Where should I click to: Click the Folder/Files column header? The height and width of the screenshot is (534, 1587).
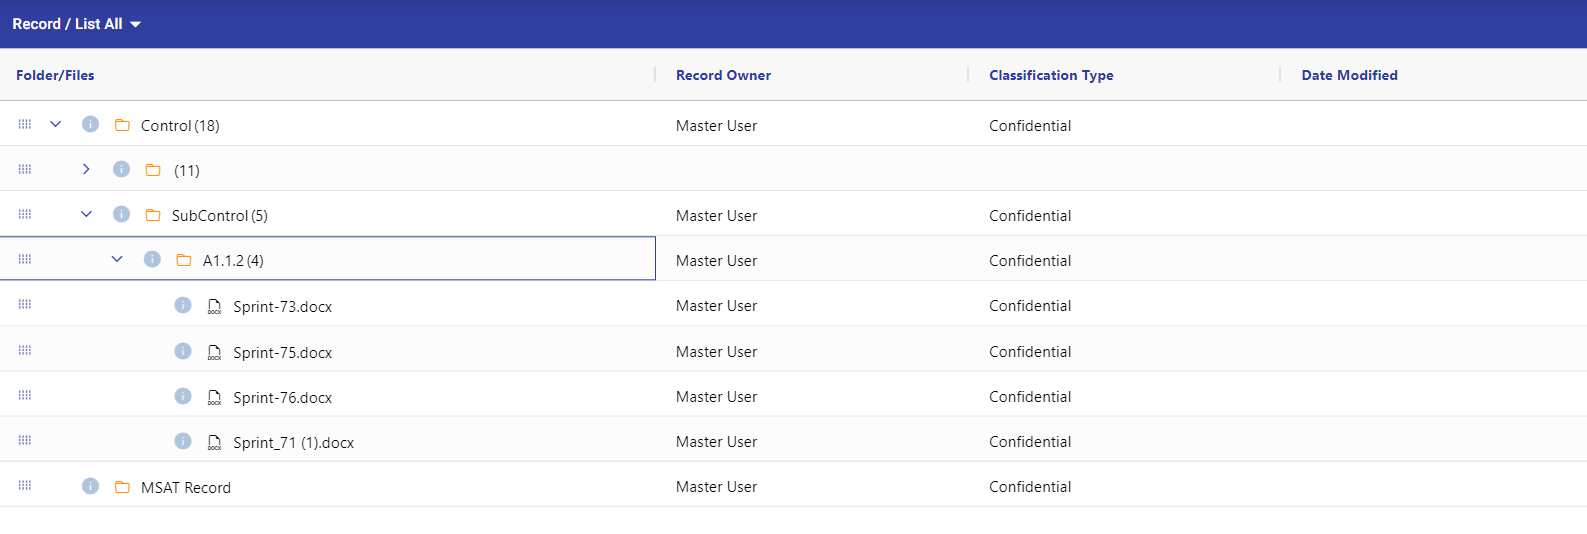click(55, 75)
